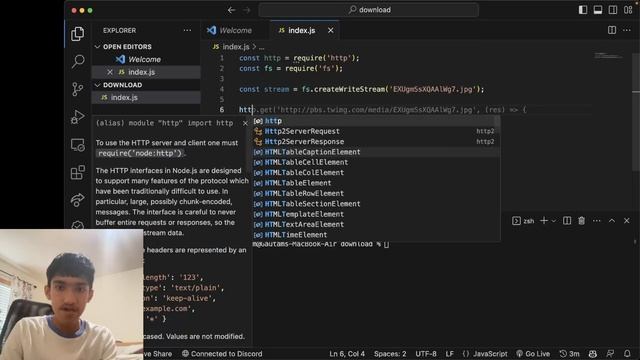The height and width of the screenshot is (360, 640).
Task: Close the suggestion details documentation panel
Action: click(x=245, y=123)
